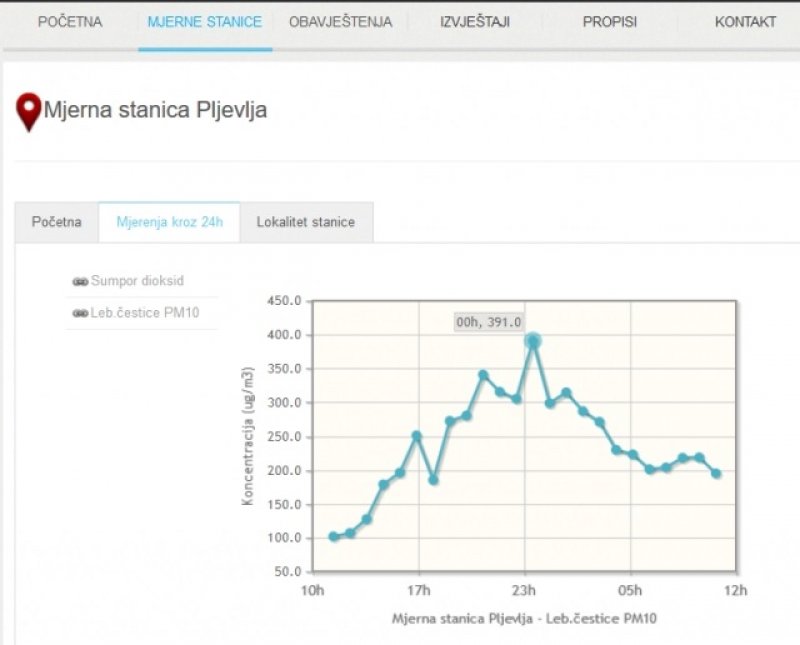
Task: Show Leb.čestice PM10 measurements
Action: coord(145,314)
